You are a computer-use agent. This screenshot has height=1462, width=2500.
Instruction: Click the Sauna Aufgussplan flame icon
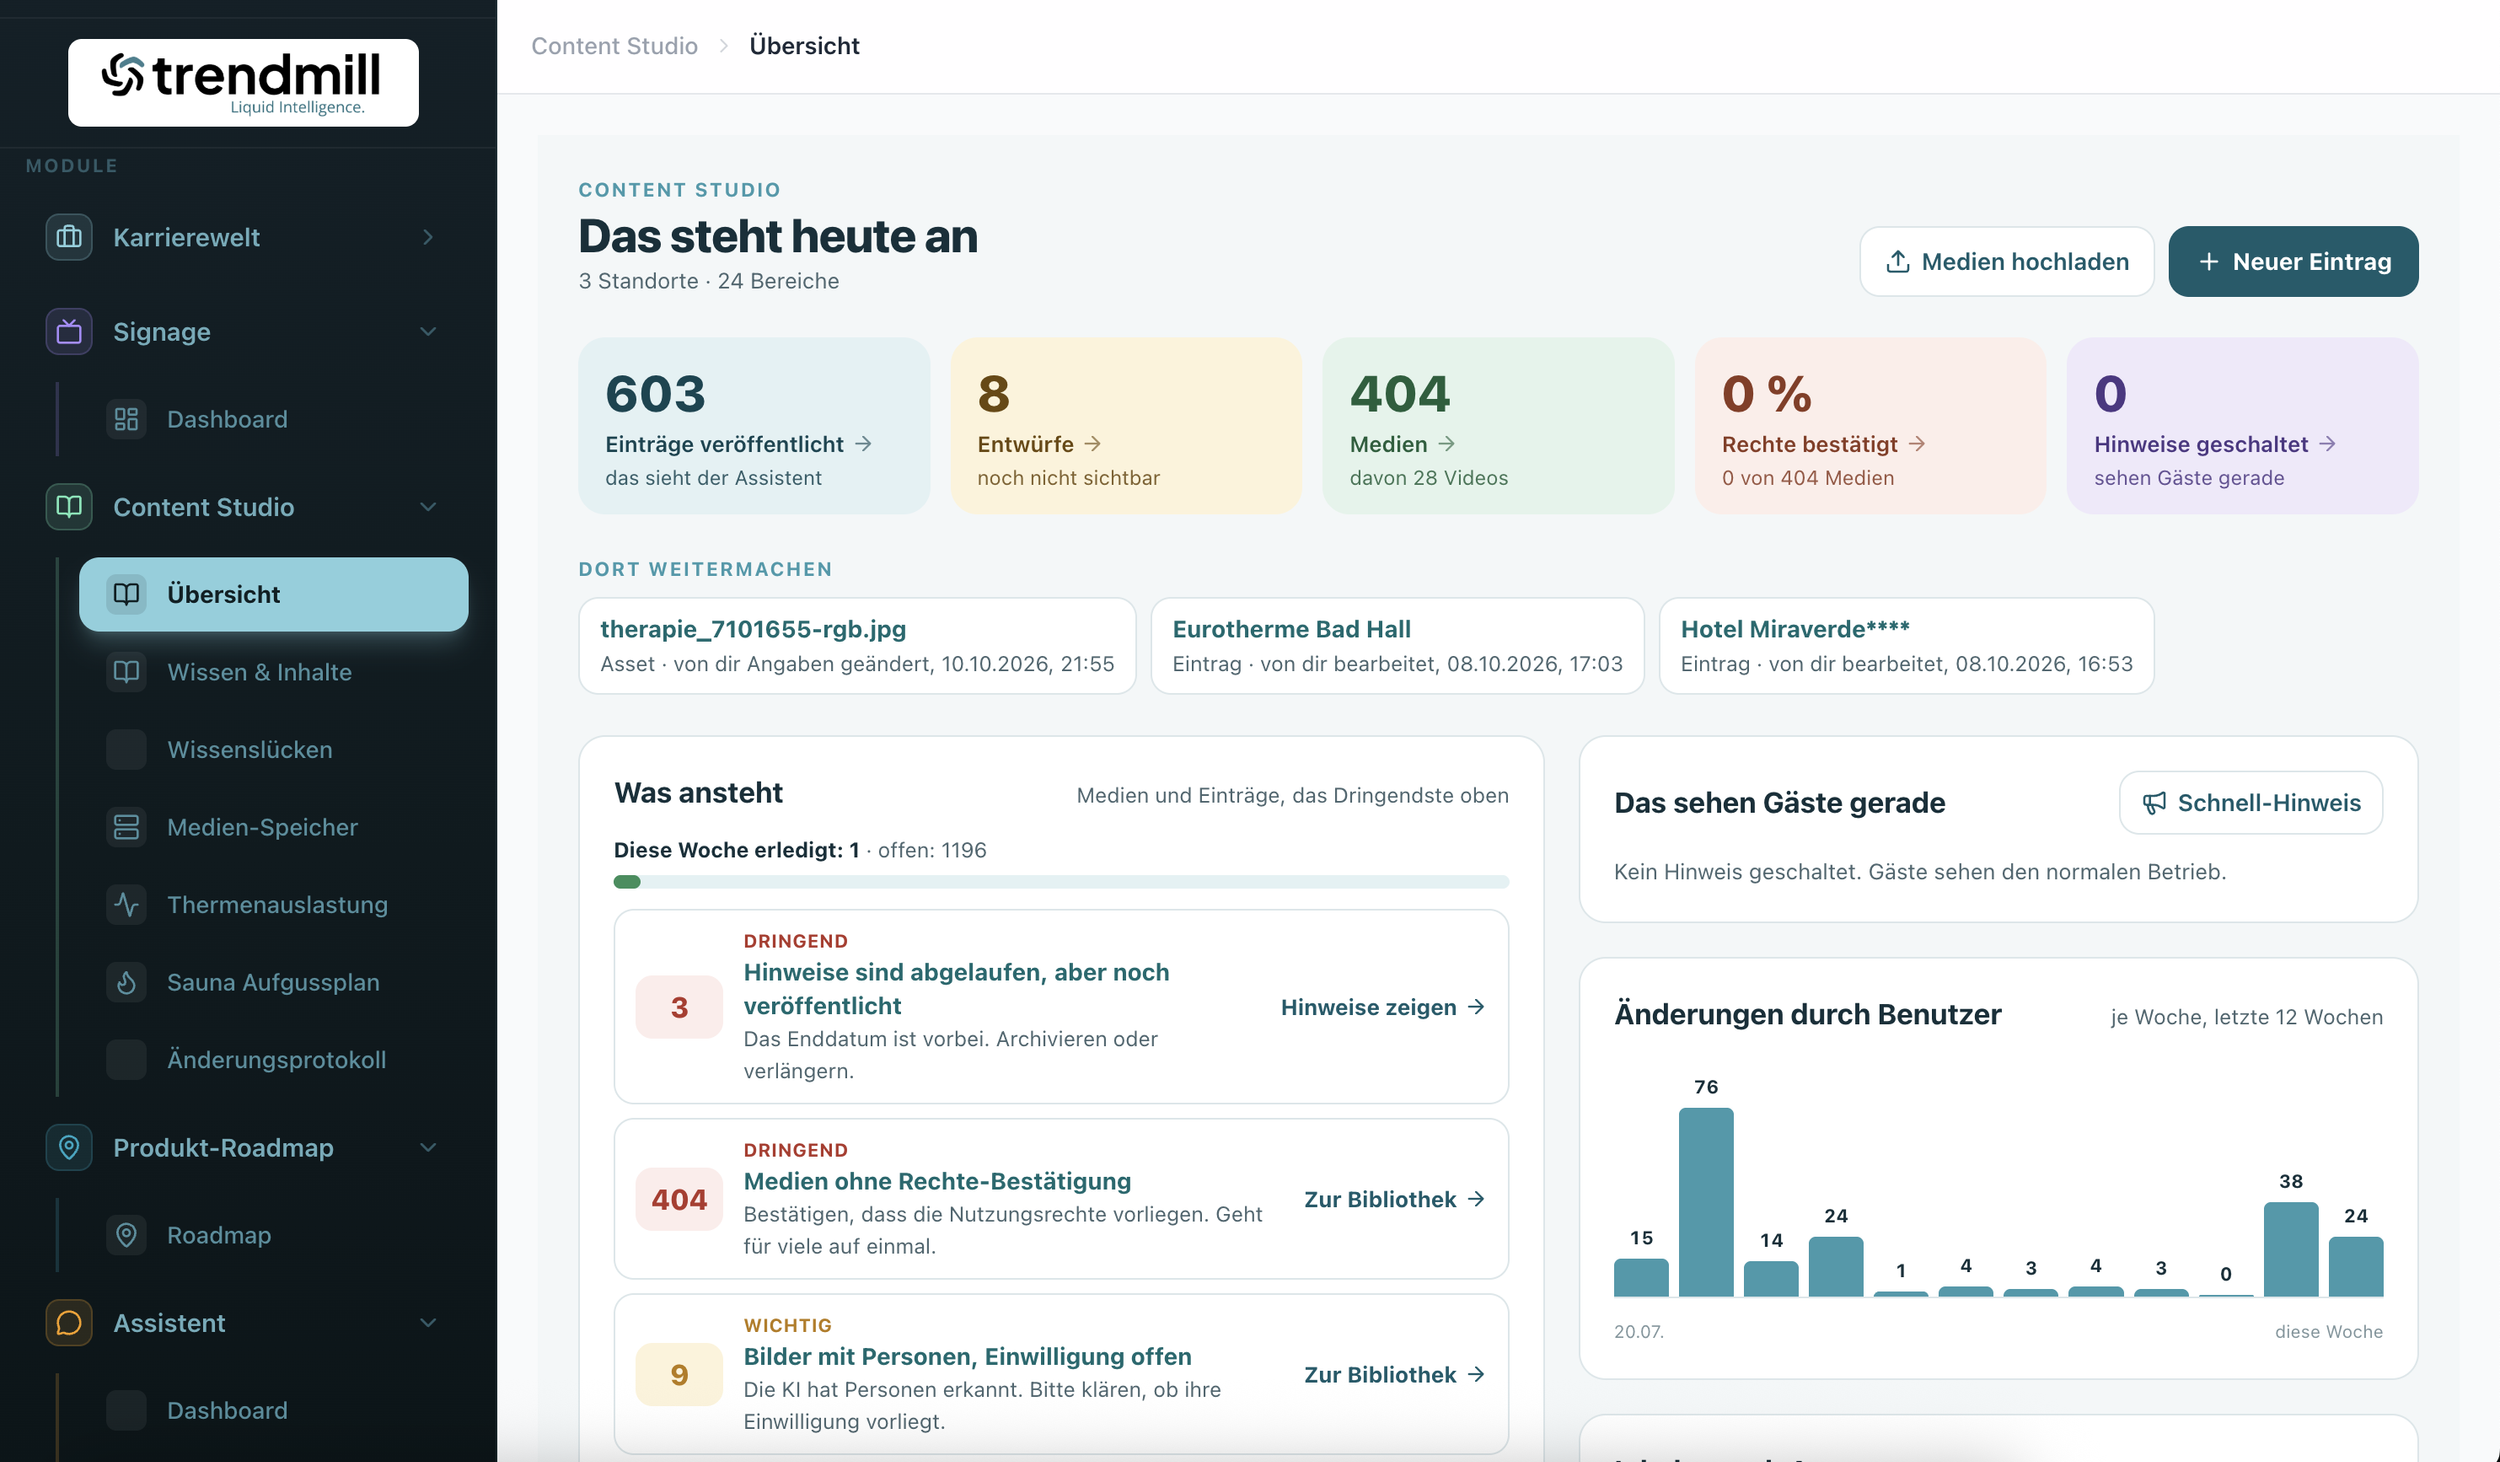tap(126, 982)
